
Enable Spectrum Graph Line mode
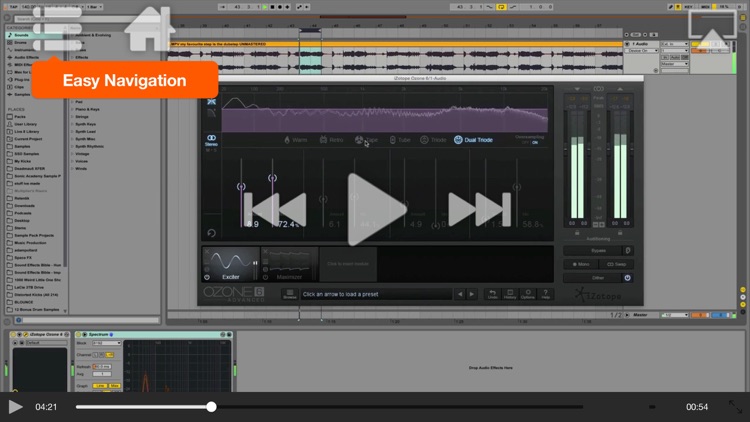tap(99, 386)
